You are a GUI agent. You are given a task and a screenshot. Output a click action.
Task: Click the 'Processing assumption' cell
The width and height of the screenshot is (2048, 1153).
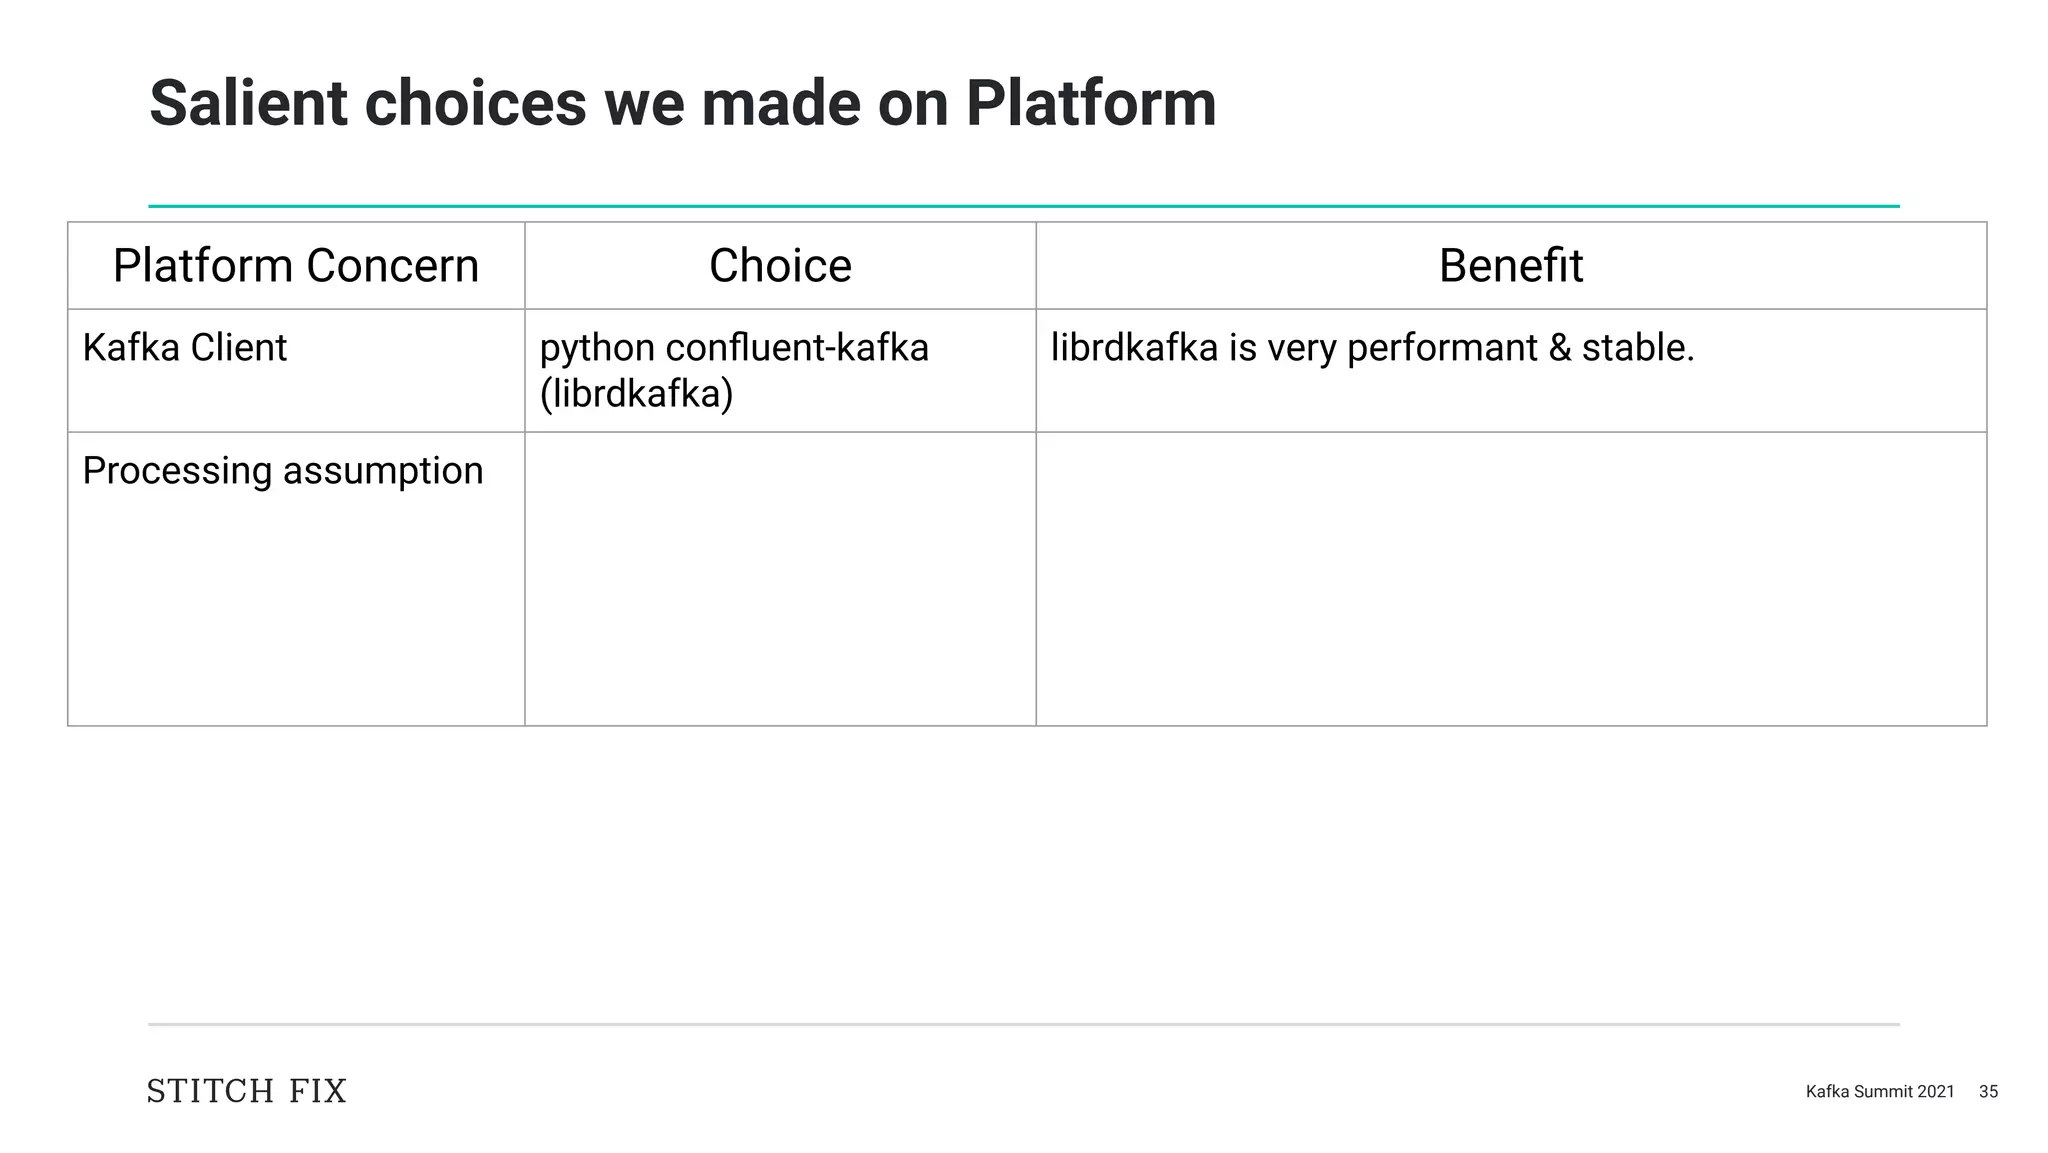[283, 471]
